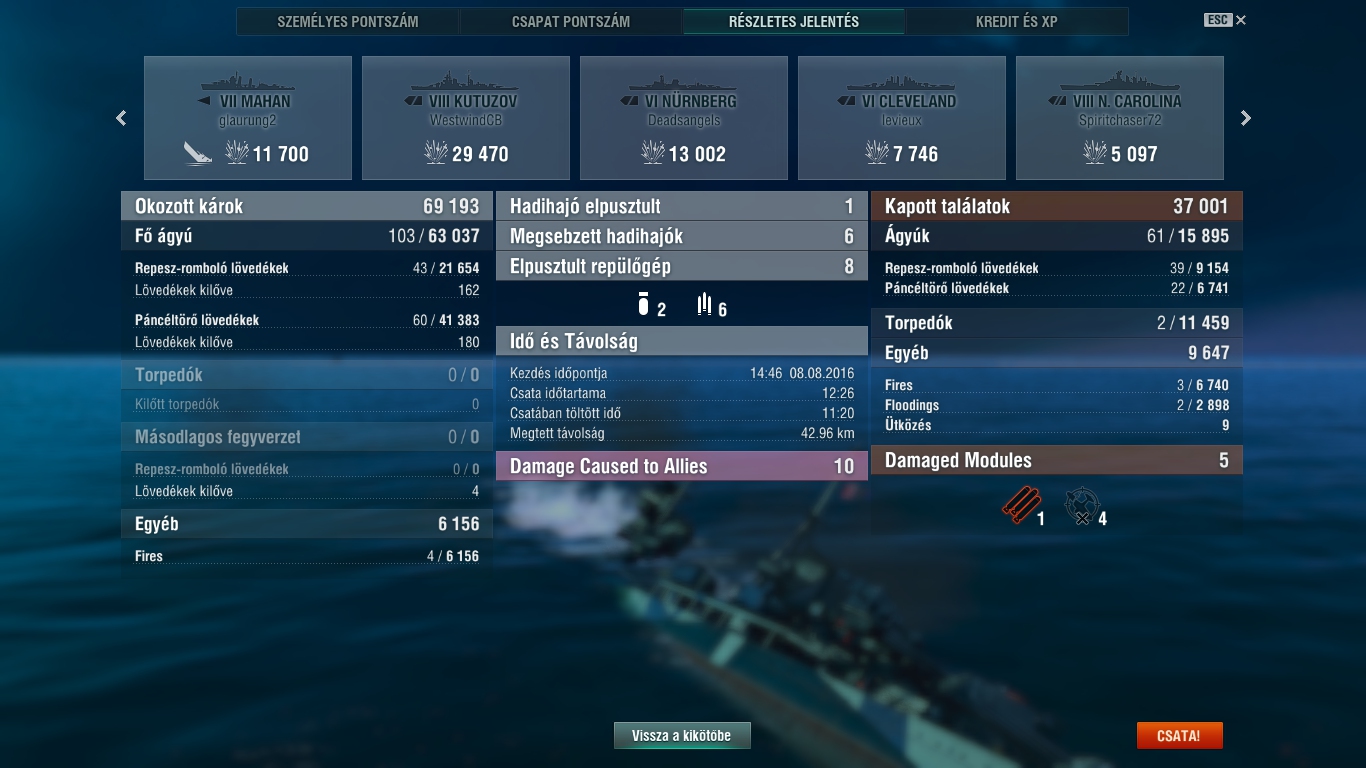Click the fighter planes destroyed icon
1366x768 pixels.
[704, 303]
